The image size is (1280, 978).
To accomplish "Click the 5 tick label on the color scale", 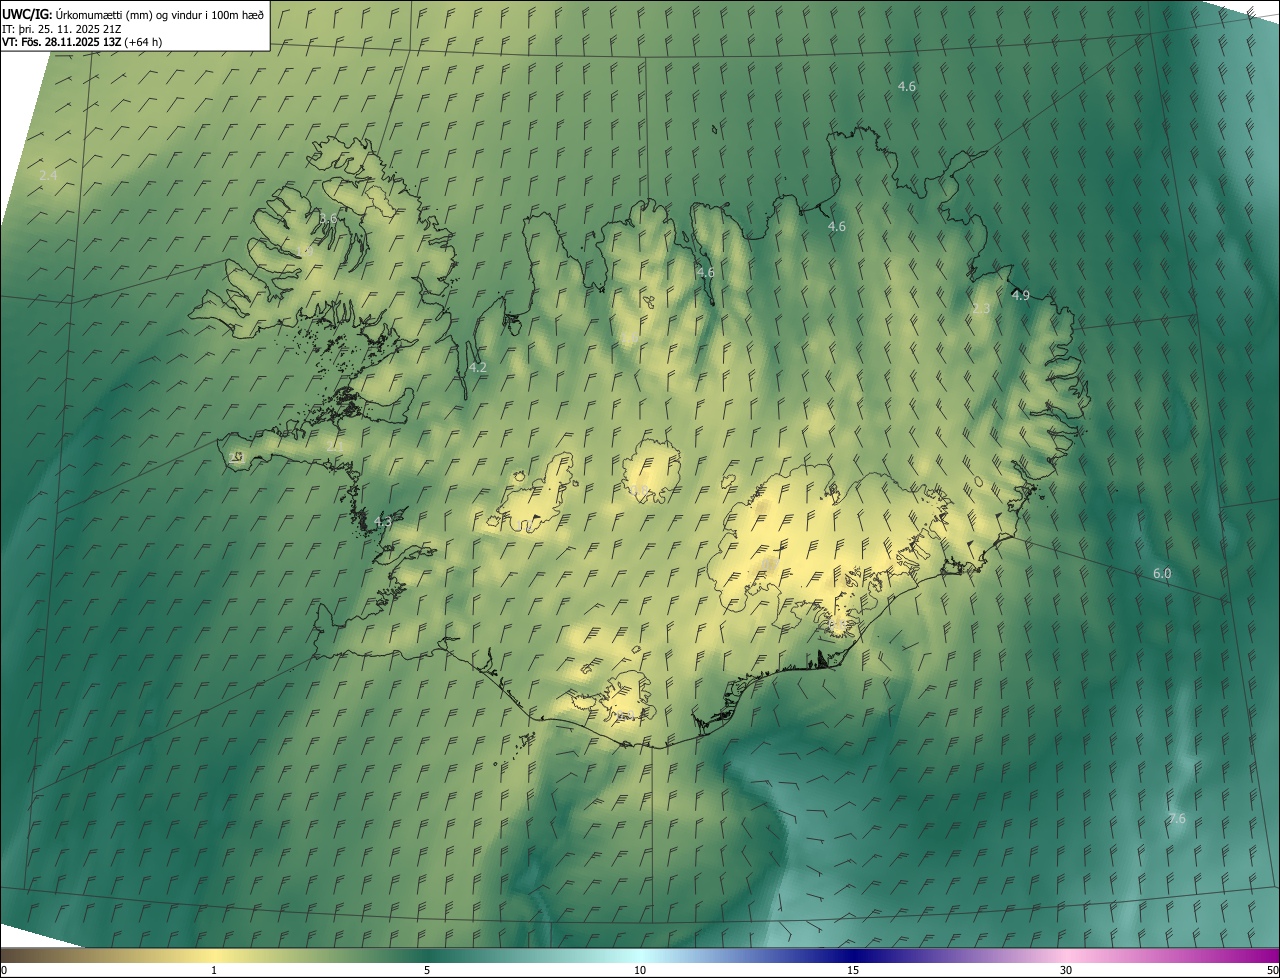I will tap(427, 970).
